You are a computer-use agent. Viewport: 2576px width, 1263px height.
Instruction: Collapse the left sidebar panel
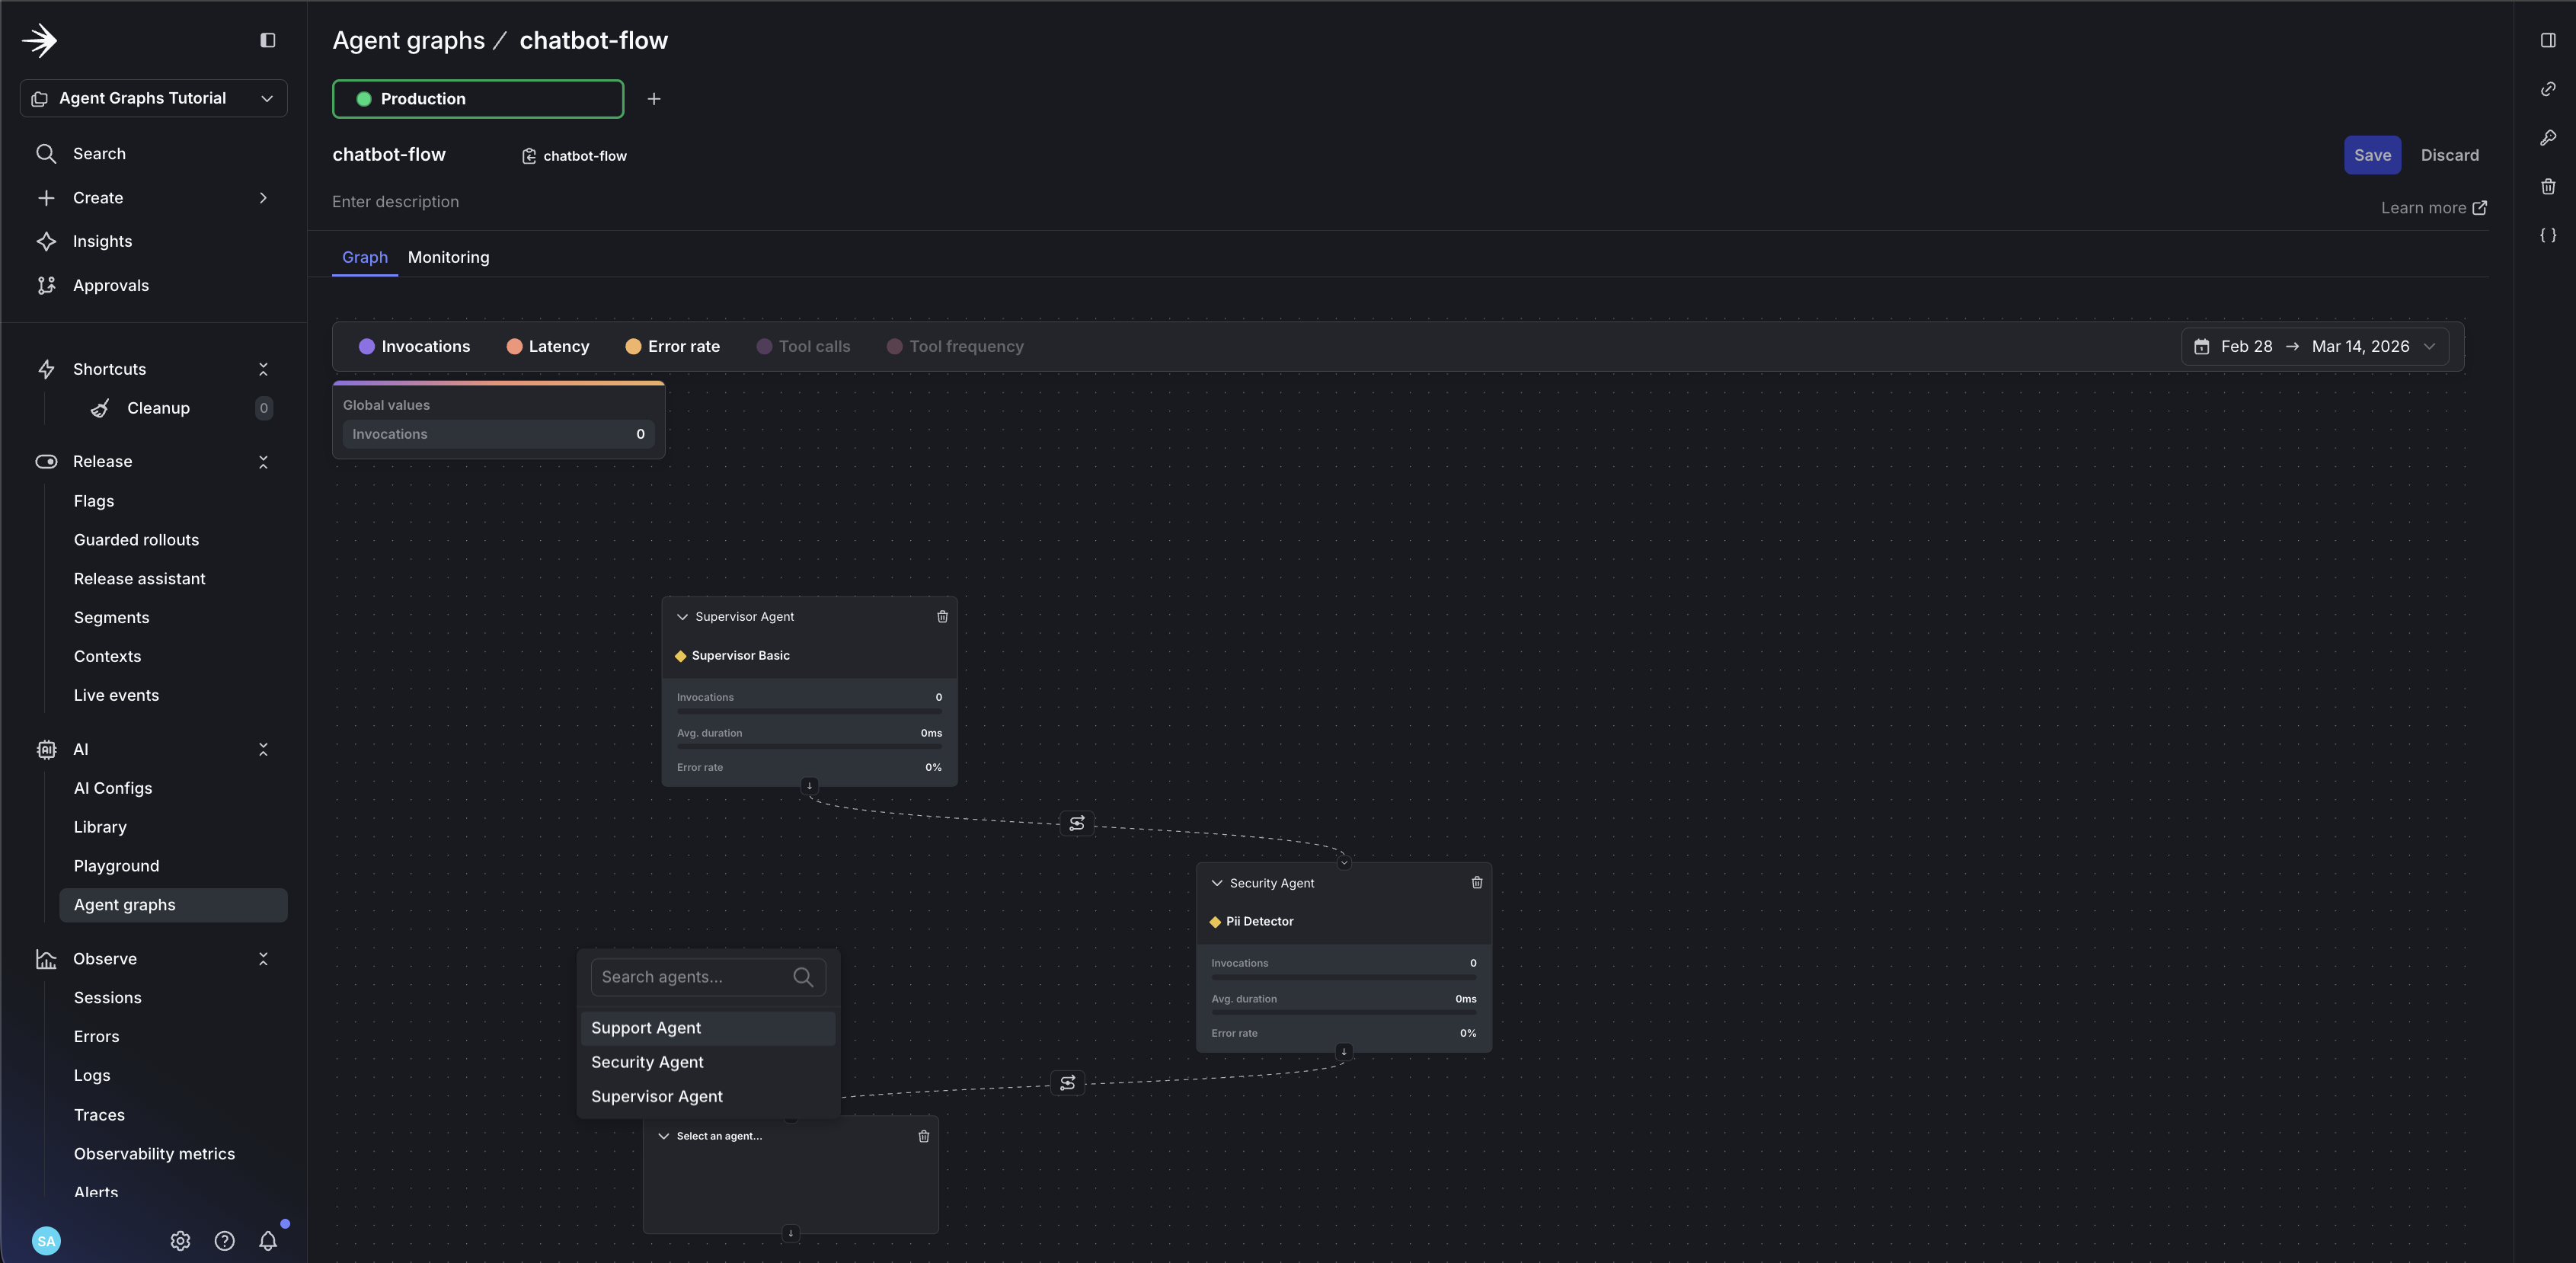(x=267, y=40)
